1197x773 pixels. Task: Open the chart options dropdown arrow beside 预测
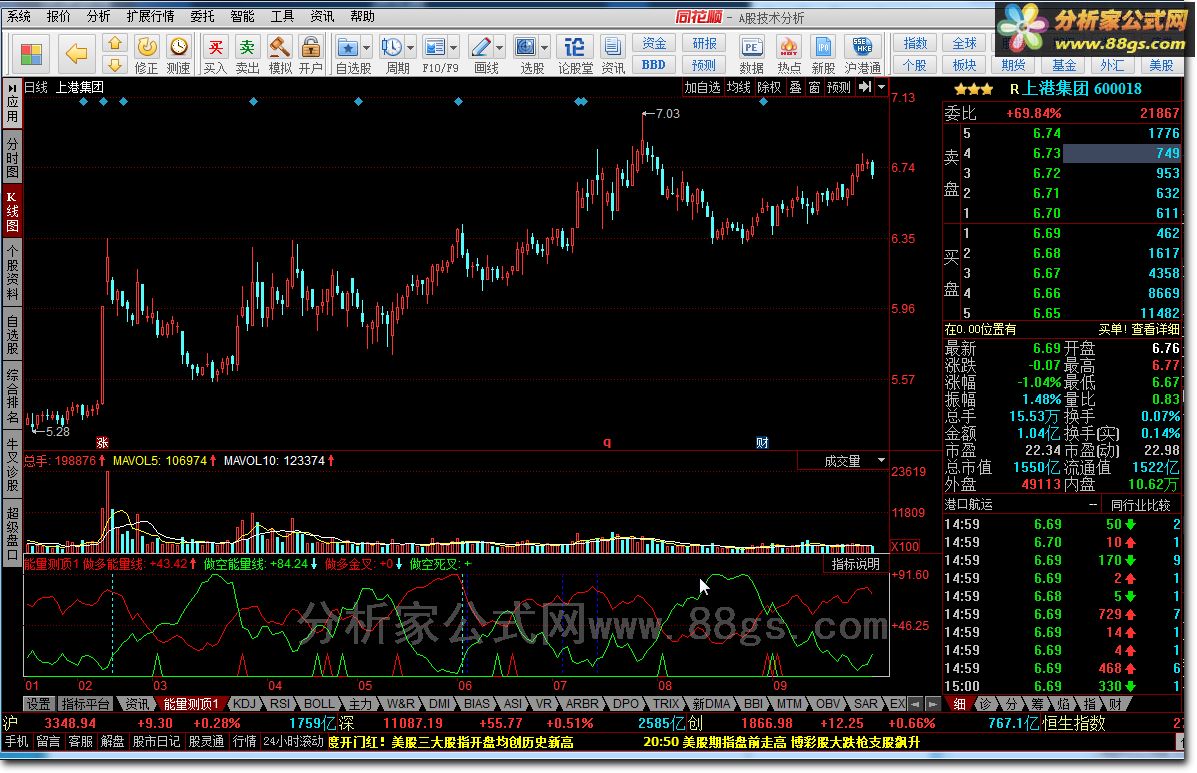pyautogui.click(x=882, y=88)
